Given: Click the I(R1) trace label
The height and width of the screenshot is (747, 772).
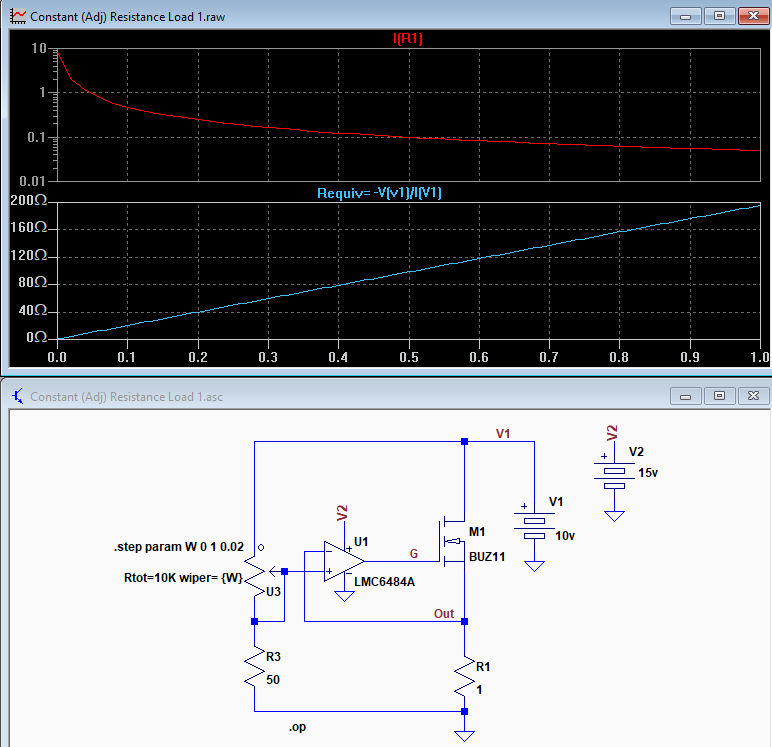Looking at the screenshot, I should coord(408,38).
